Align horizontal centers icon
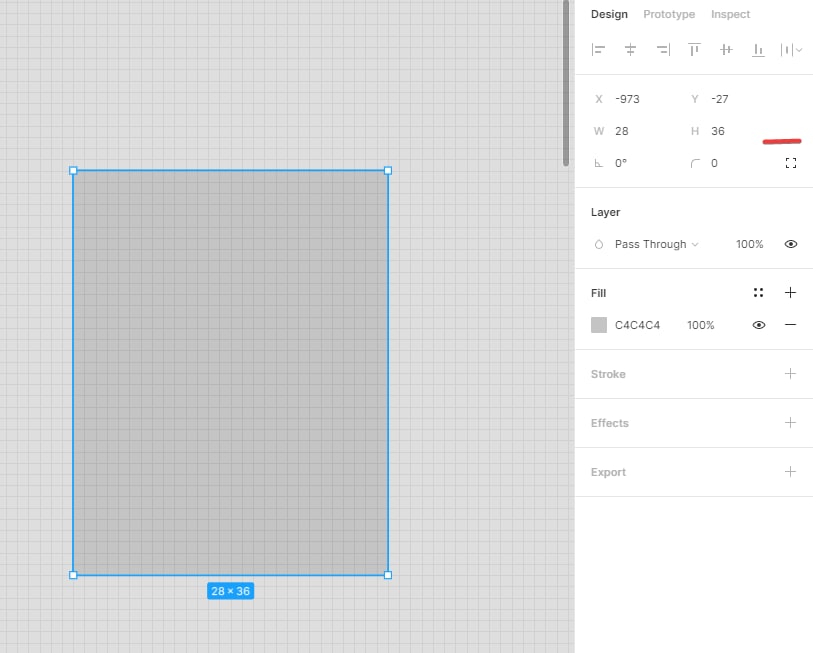The height and width of the screenshot is (653, 813). pos(630,50)
